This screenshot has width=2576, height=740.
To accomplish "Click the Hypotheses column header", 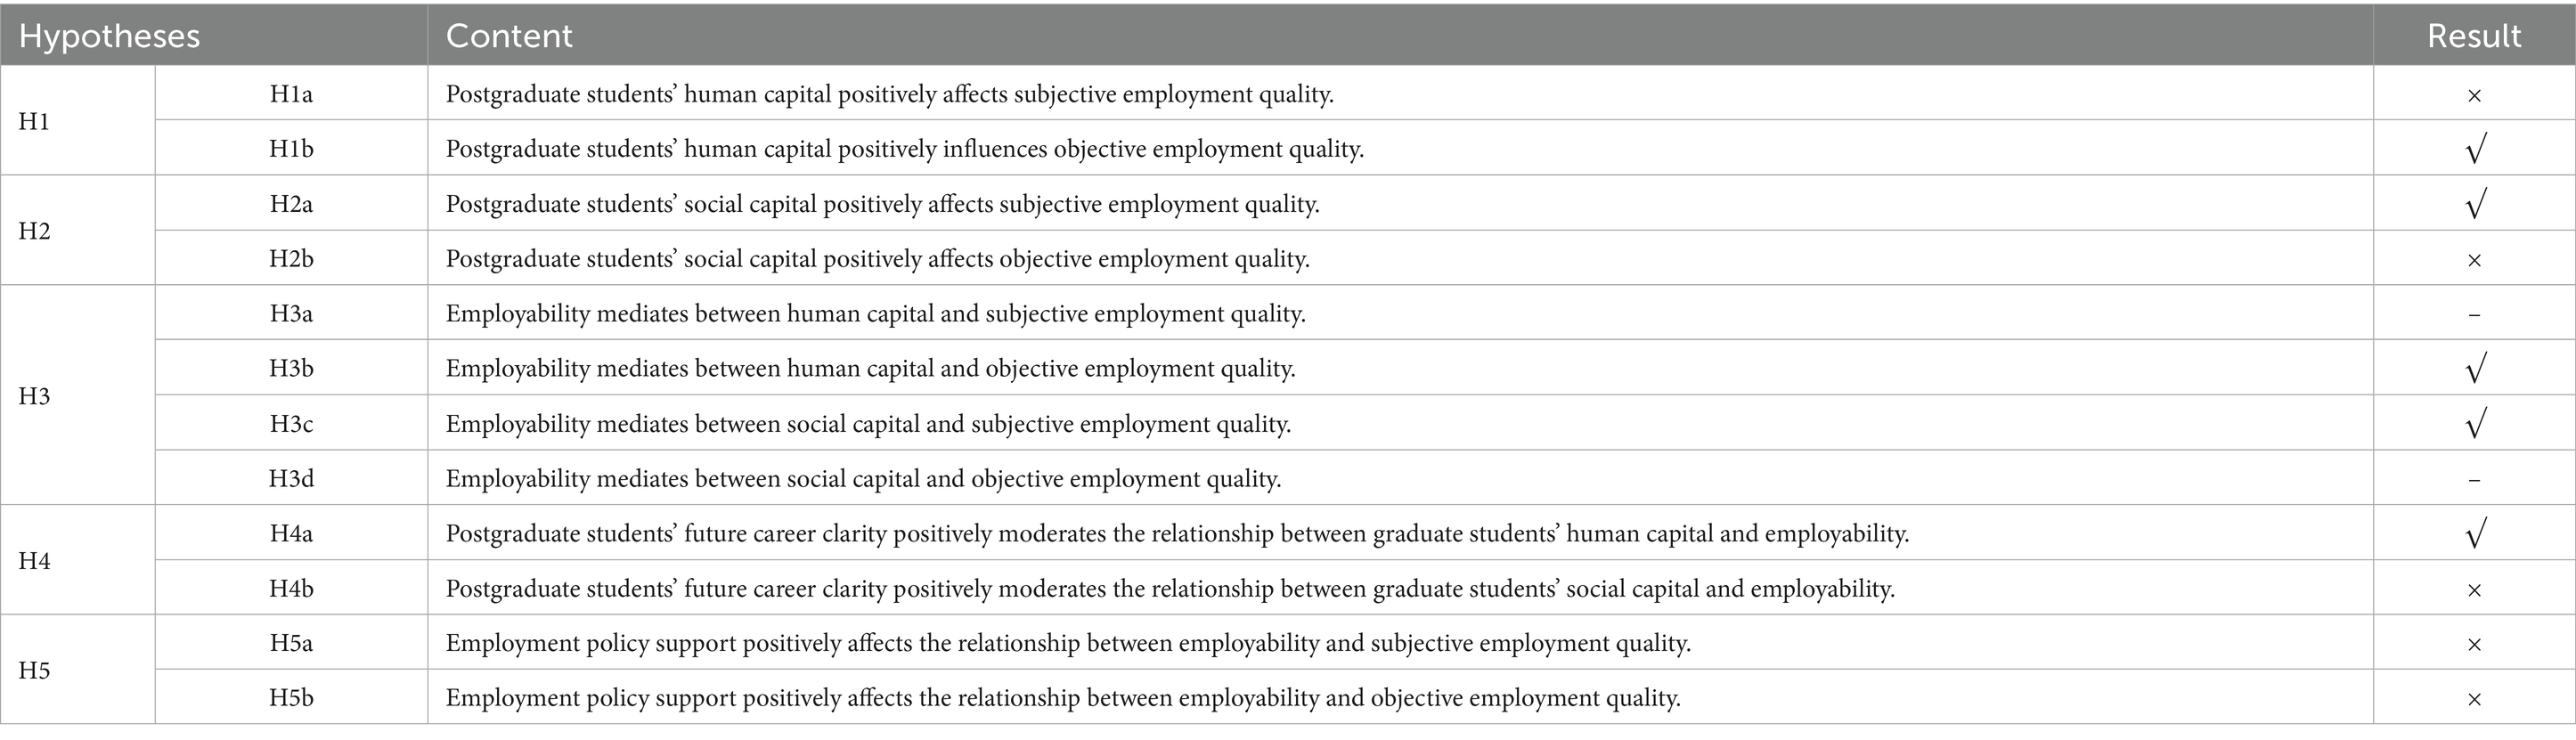I will click(x=110, y=36).
